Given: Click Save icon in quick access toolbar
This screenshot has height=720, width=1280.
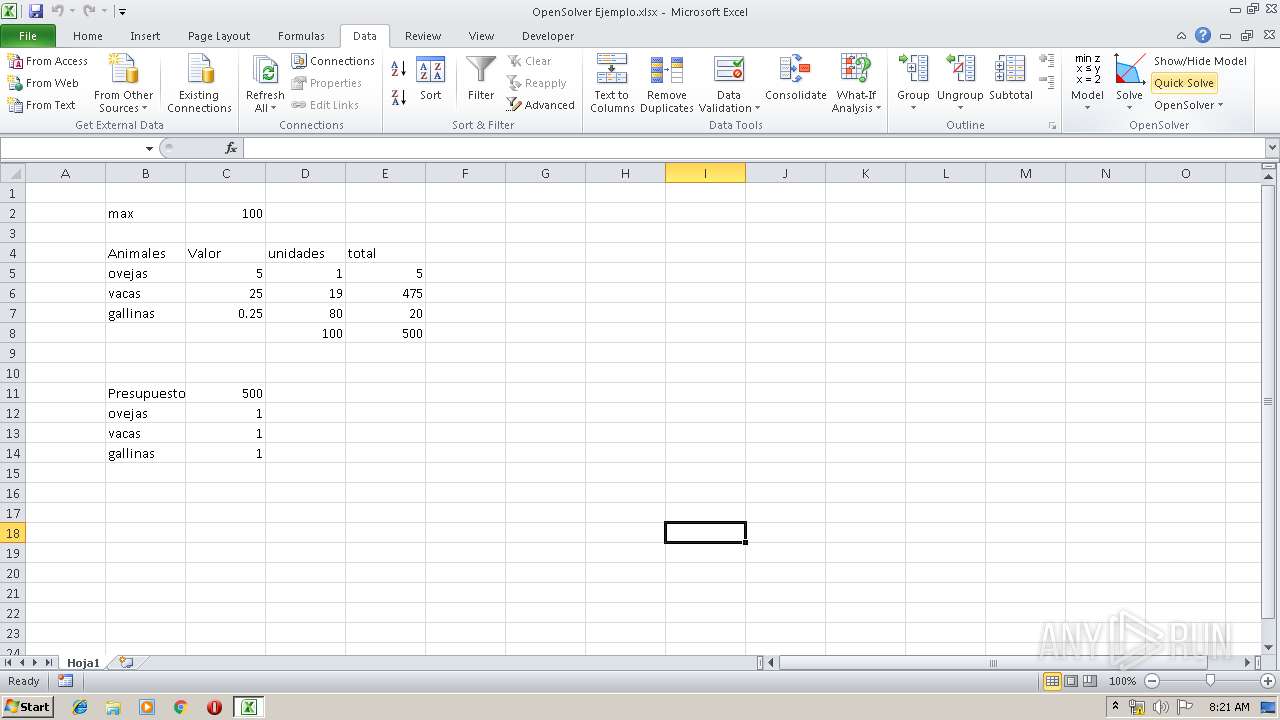Looking at the screenshot, I should click(36, 11).
